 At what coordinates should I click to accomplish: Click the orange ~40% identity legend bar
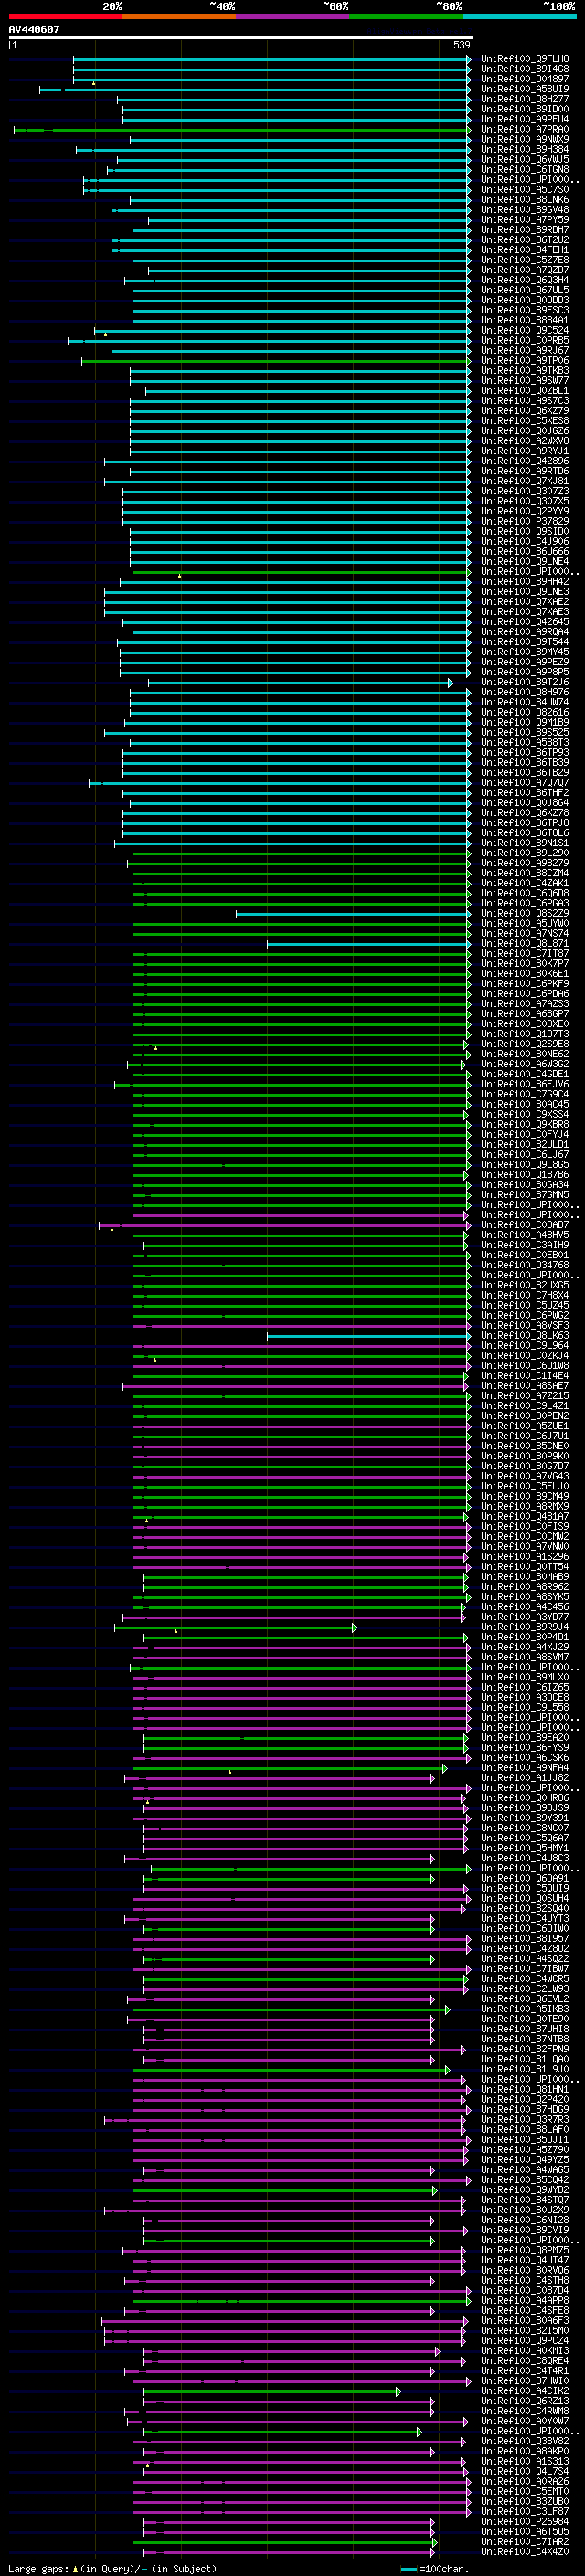179,18
